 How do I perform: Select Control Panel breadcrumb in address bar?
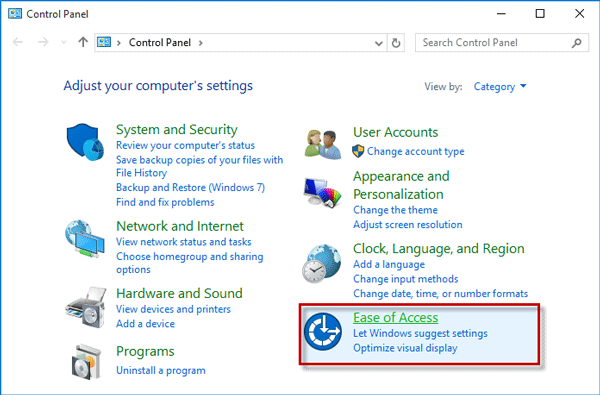click(x=160, y=42)
